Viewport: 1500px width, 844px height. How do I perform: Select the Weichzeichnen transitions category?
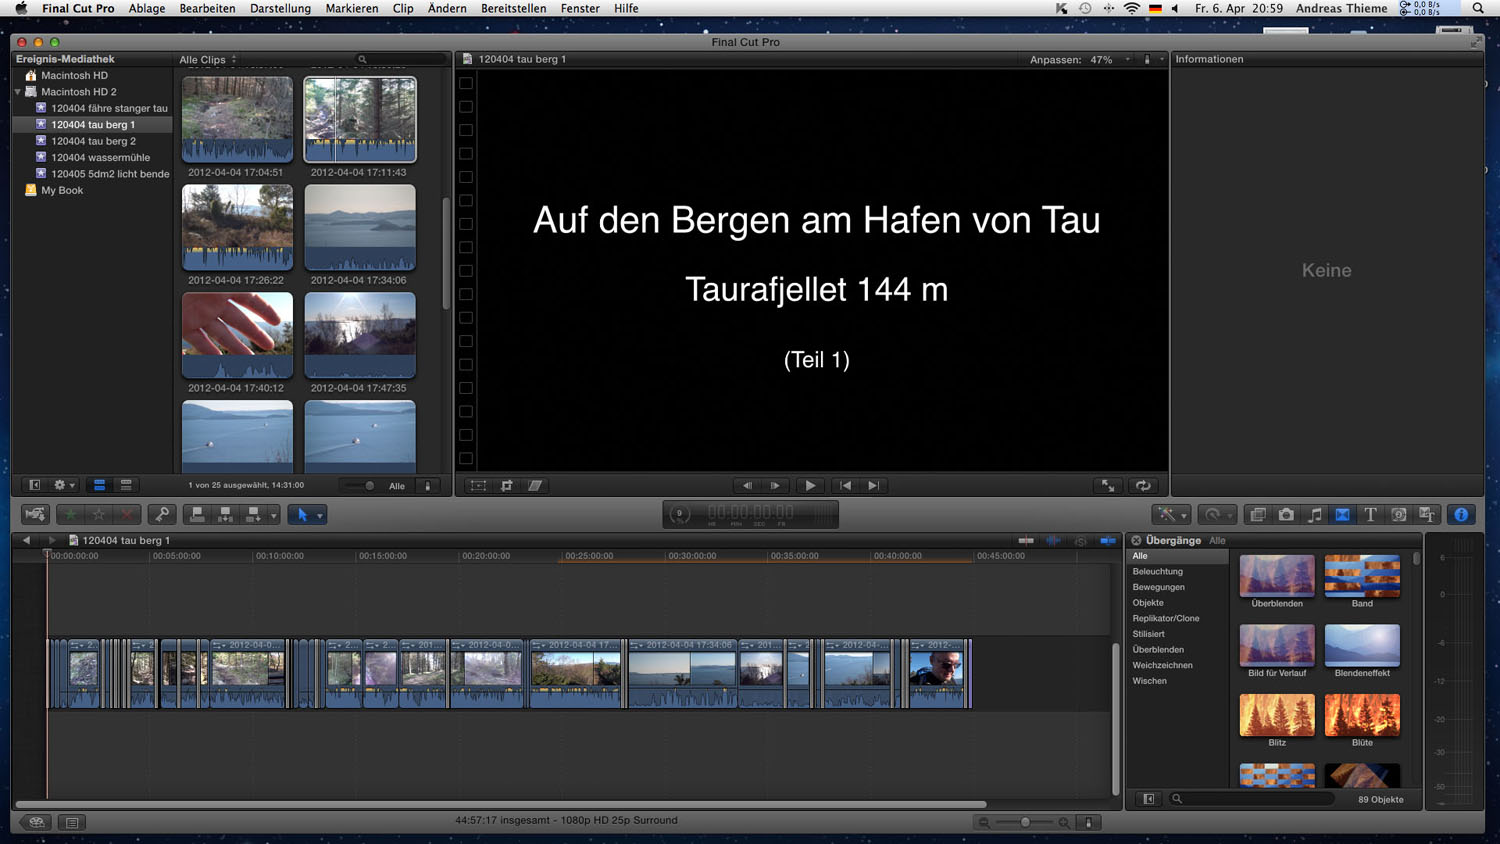pyautogui.click(x=1162, y=665)
